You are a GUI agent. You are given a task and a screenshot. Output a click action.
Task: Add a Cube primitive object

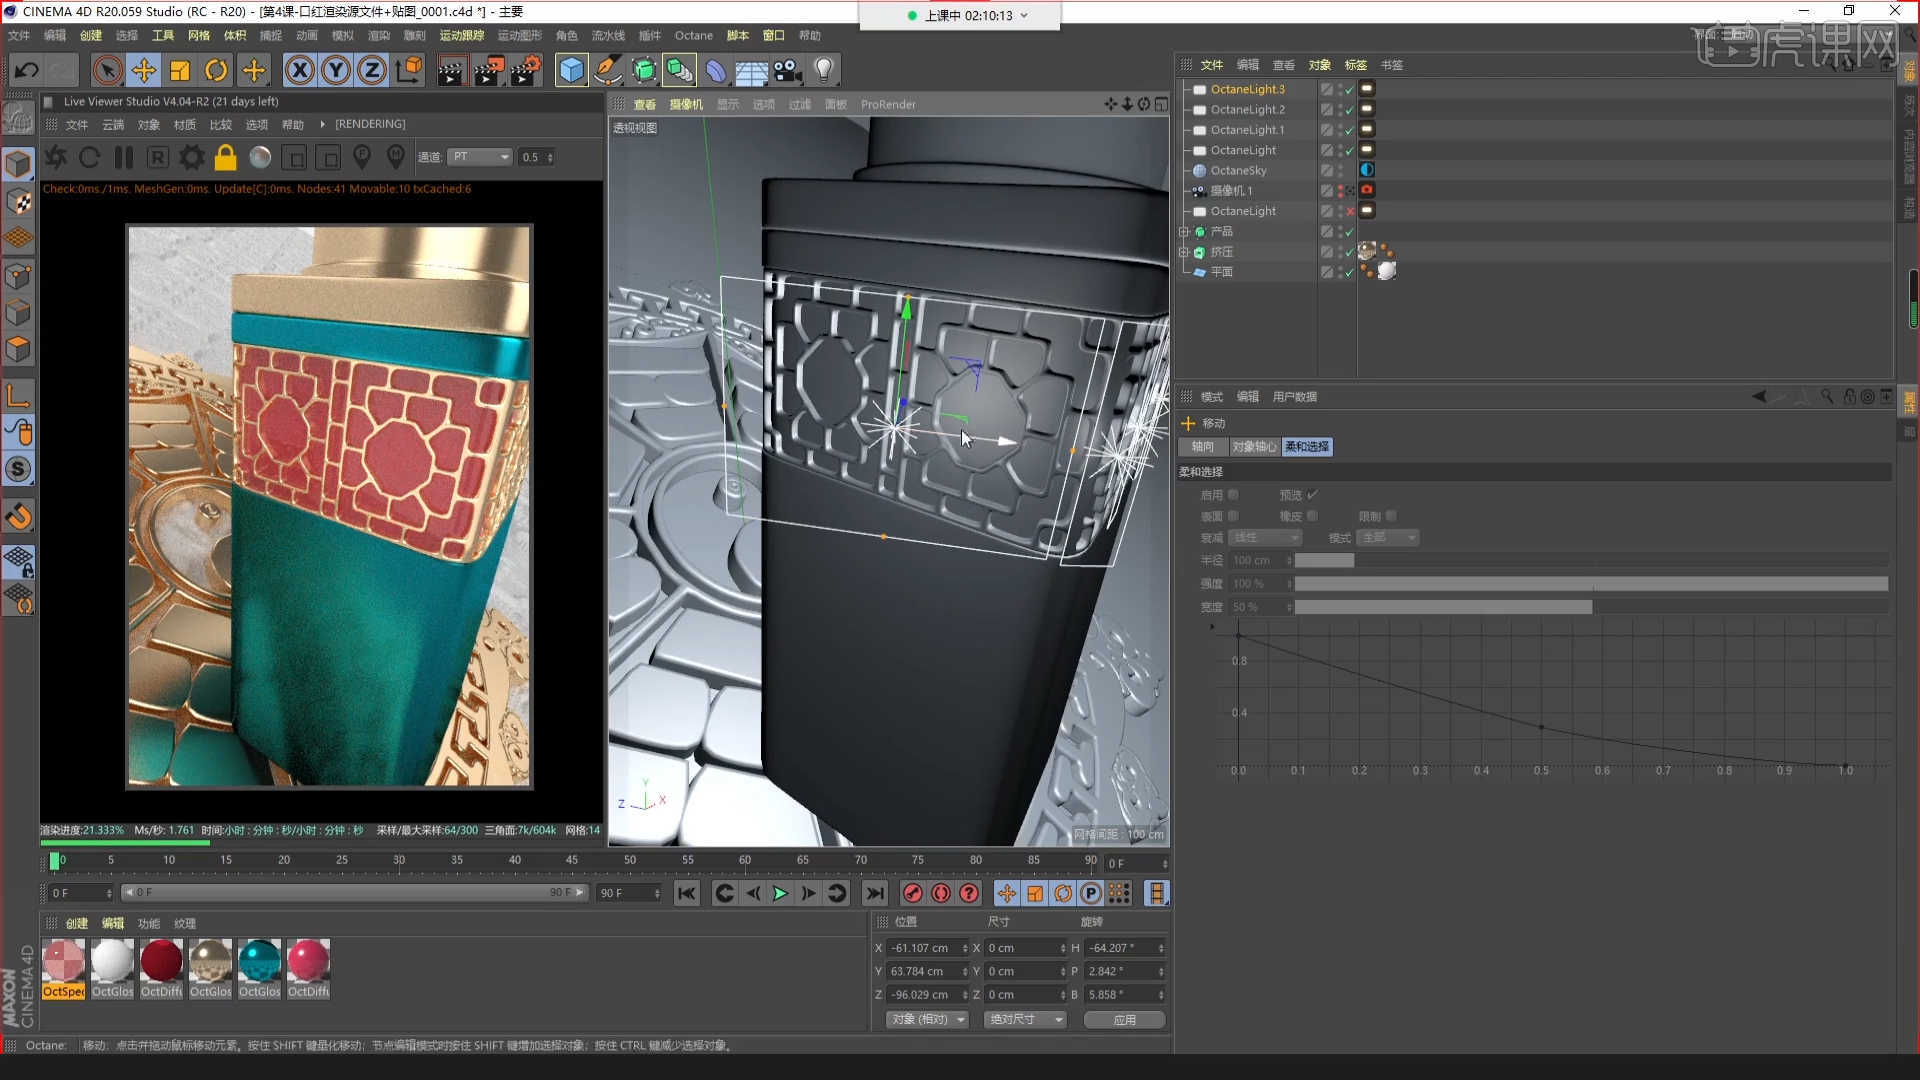[571, 70]
